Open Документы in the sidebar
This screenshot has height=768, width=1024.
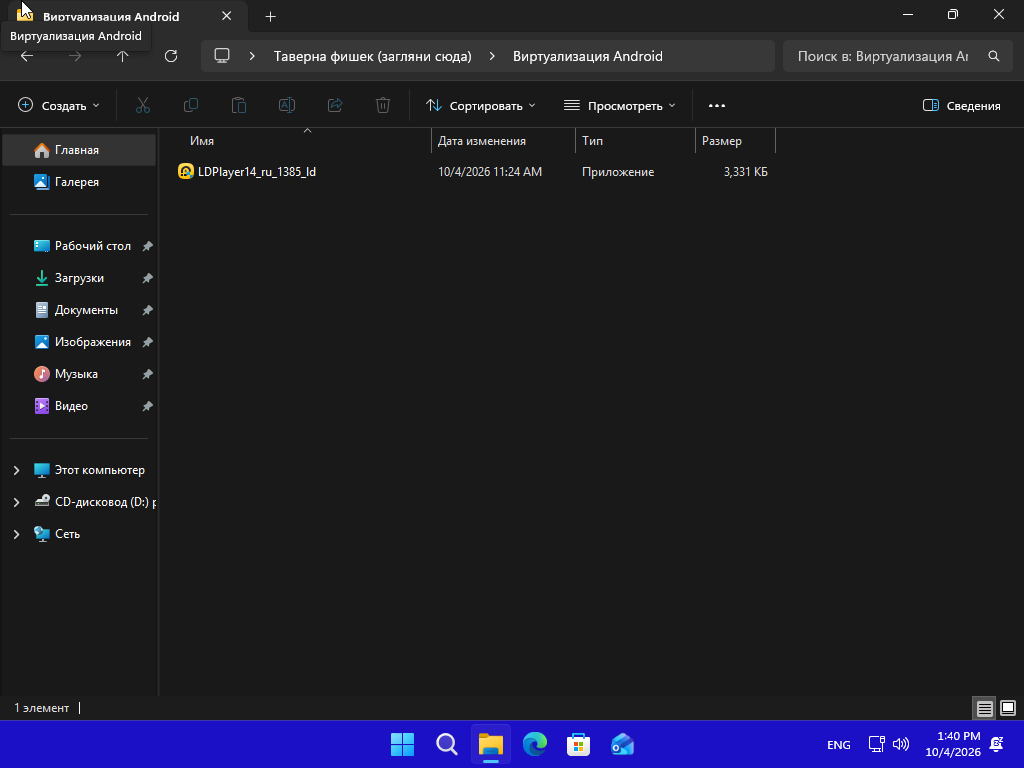pyautogui.click(x=79, y=310)
